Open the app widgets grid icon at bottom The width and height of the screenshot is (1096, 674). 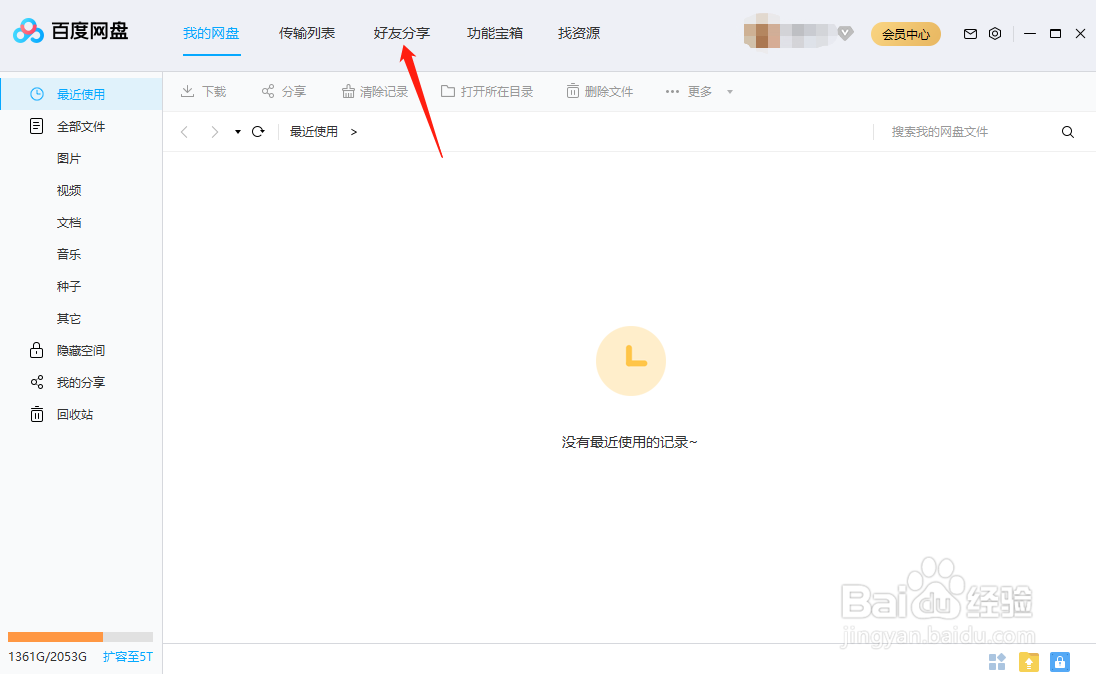pos(997,662)
